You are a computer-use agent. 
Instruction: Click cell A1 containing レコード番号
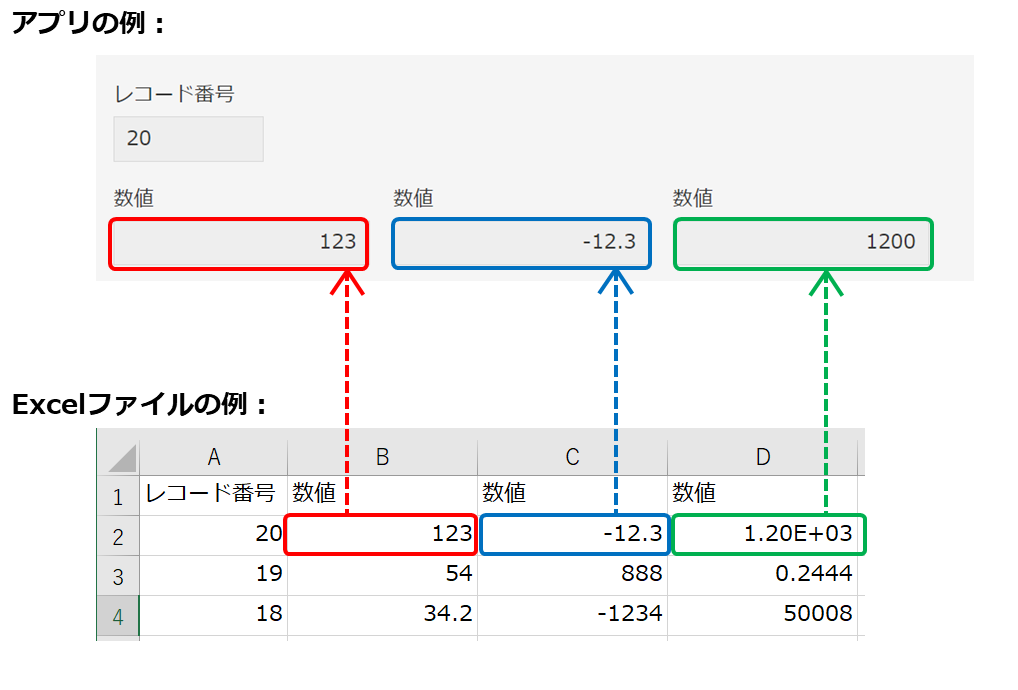pyautogui.click(x=213, y=494)
